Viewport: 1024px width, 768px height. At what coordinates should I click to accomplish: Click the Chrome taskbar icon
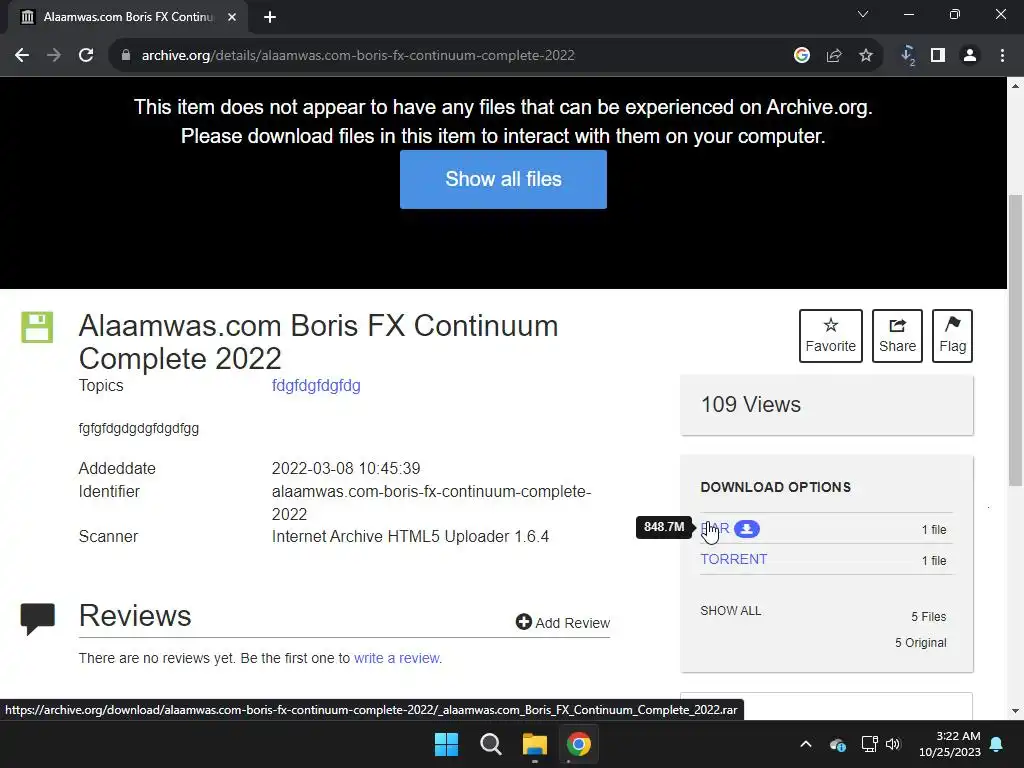coord(579,744)
